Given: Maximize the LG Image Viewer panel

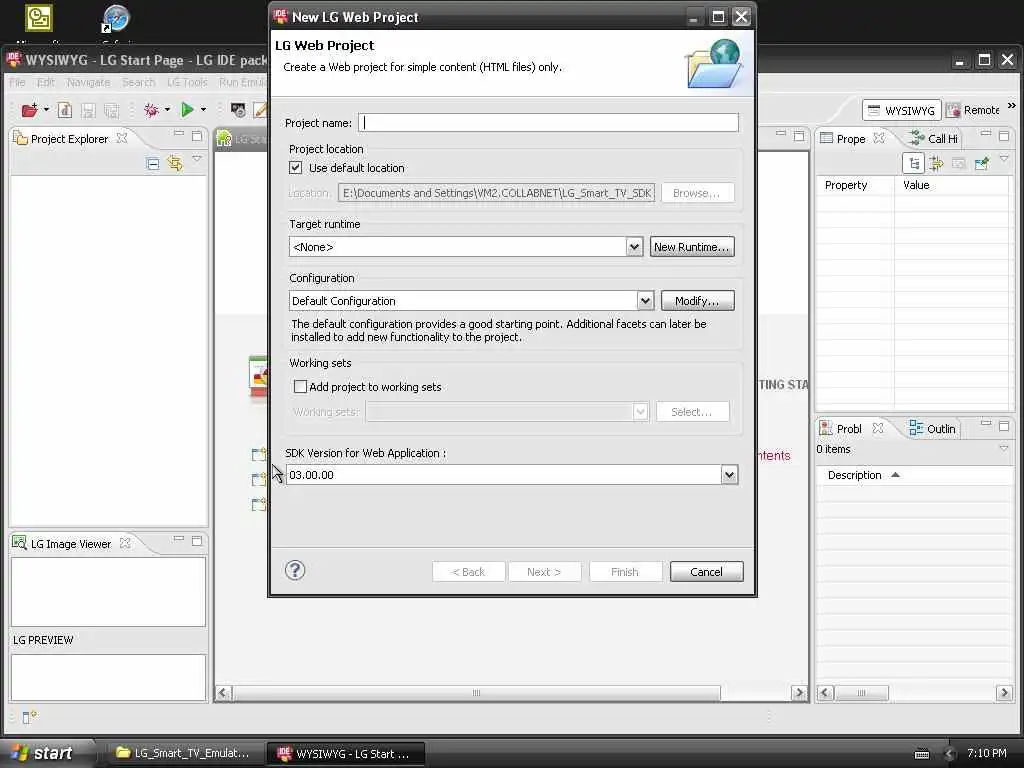Looking at the screenshot, I should (x=197, y=541).
